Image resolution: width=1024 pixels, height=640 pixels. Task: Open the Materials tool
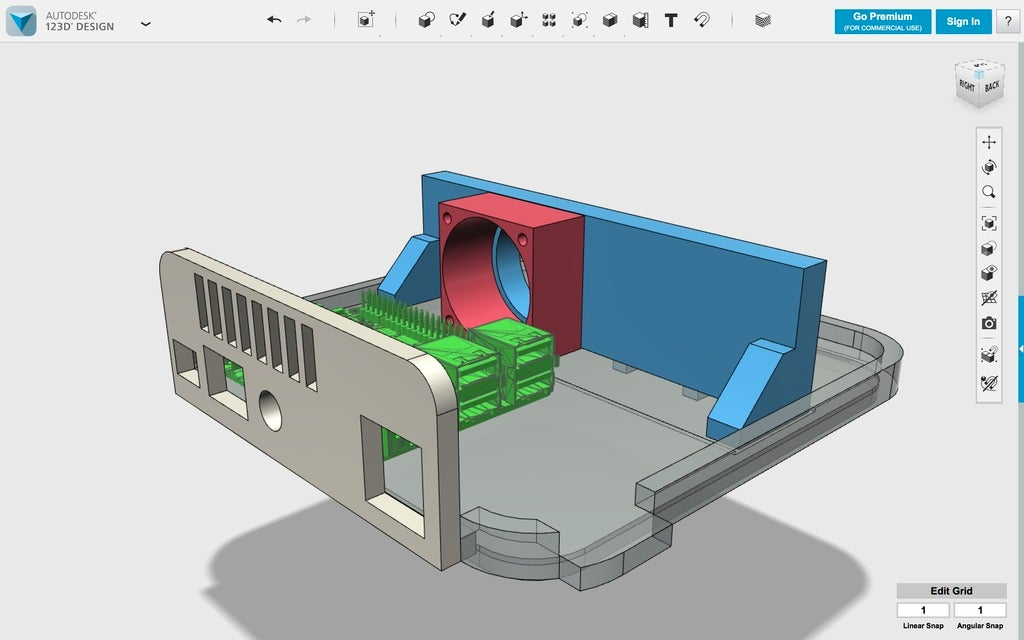click(x=763, y=20)
